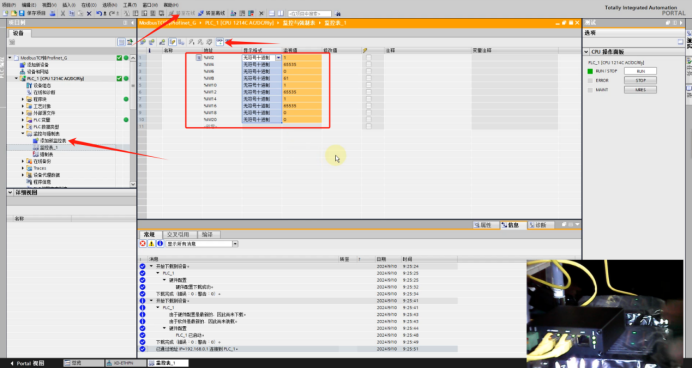This screenshot has height=369, width=692.
Task: Click the Undo arrow icon
Action: coord(99,13)
